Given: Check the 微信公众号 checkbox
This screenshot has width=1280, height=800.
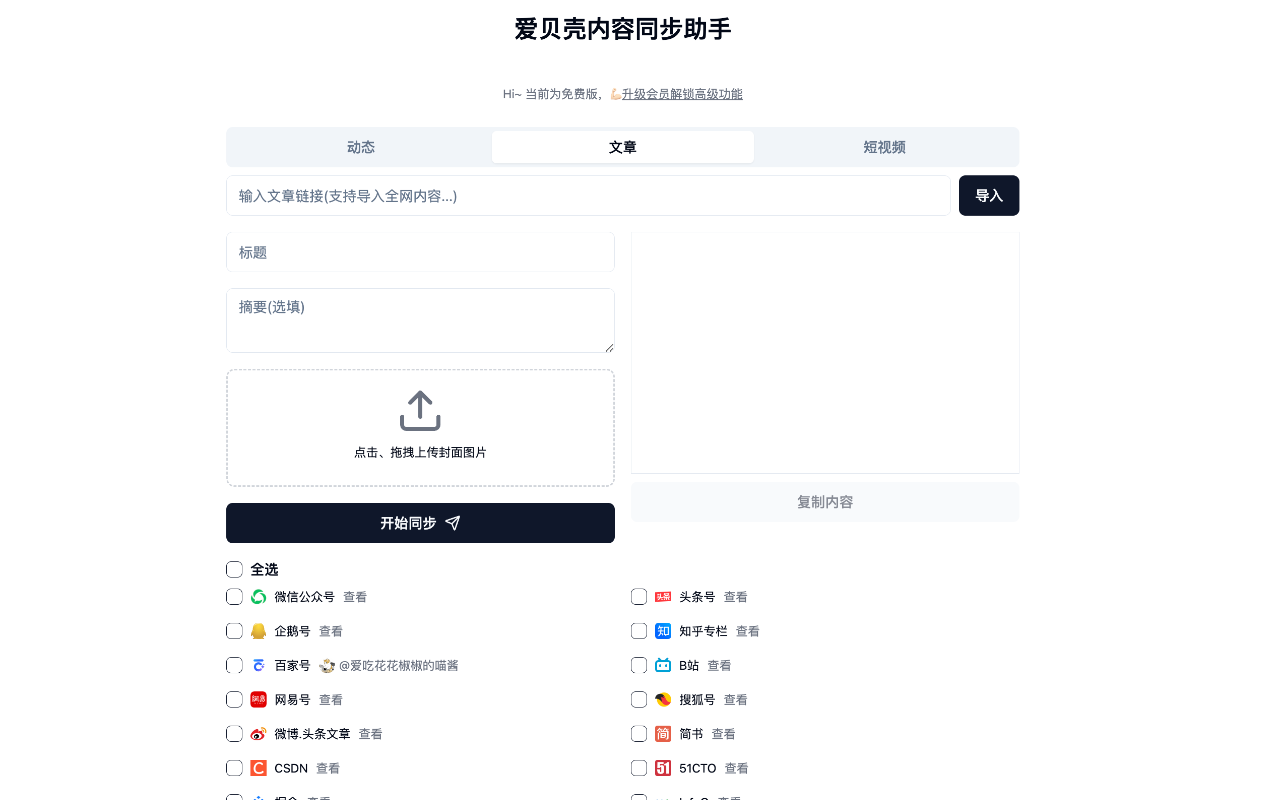Looking at the screenshot, I should click(x=234, y=596).
